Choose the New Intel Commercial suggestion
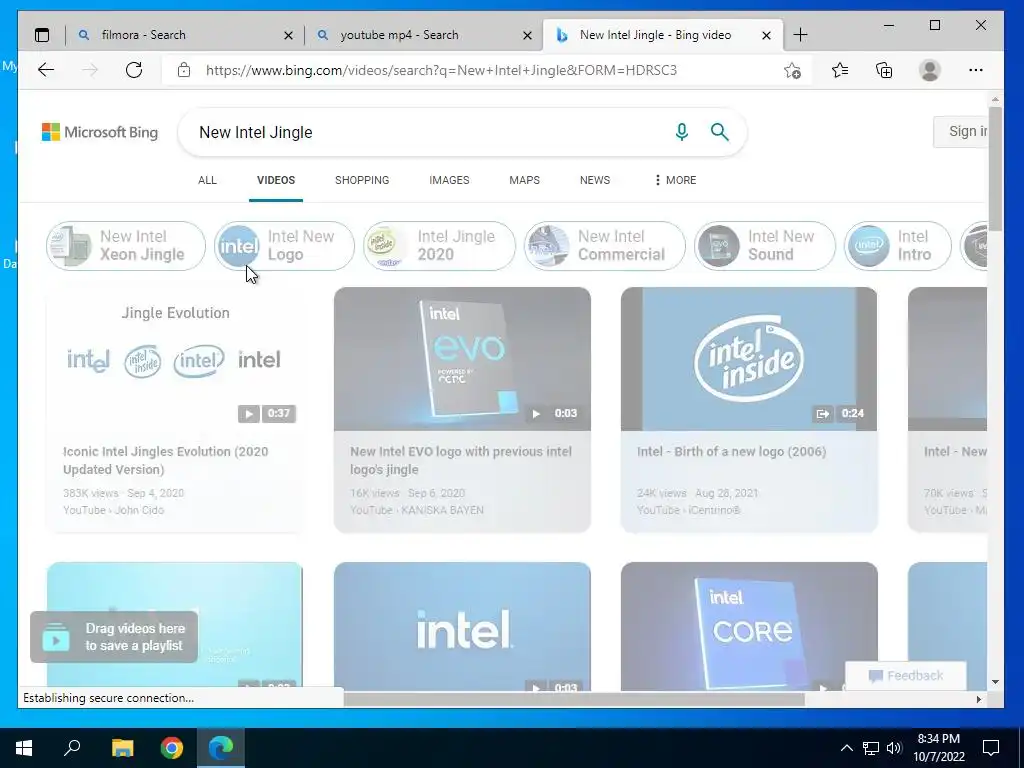Viewport: 1024px width, 768px height. (605, 246)
